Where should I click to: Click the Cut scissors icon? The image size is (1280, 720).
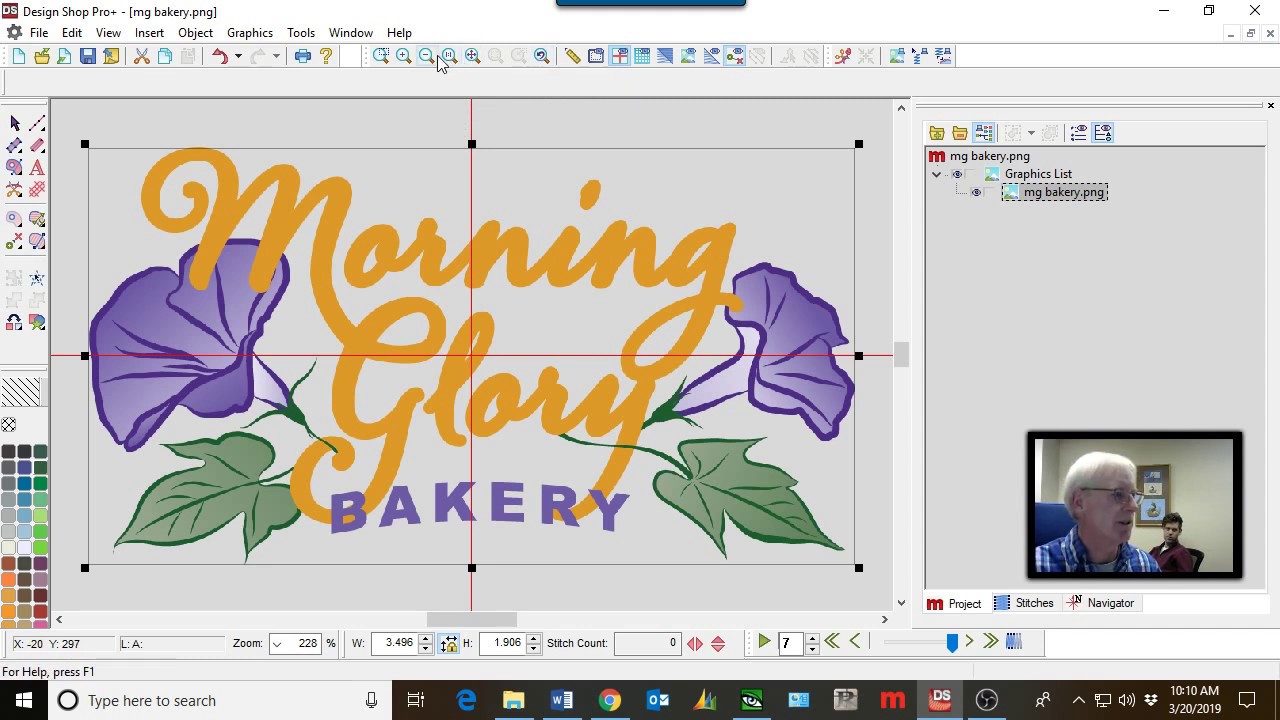tap(142, 56)
